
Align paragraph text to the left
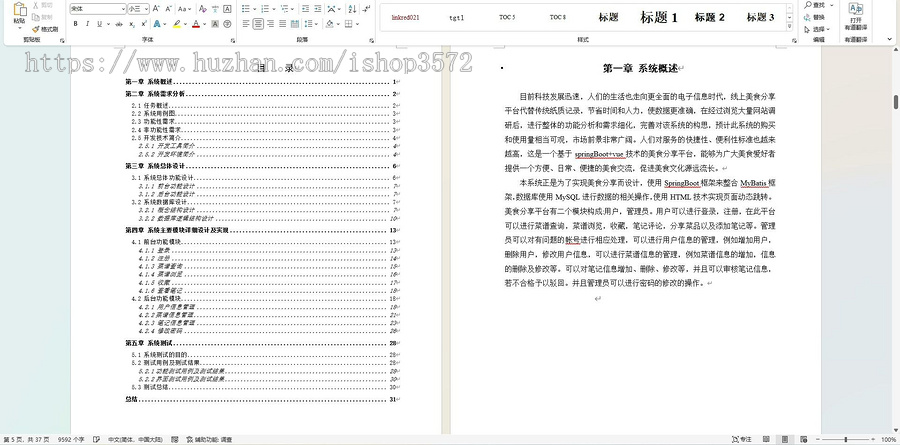246,24
